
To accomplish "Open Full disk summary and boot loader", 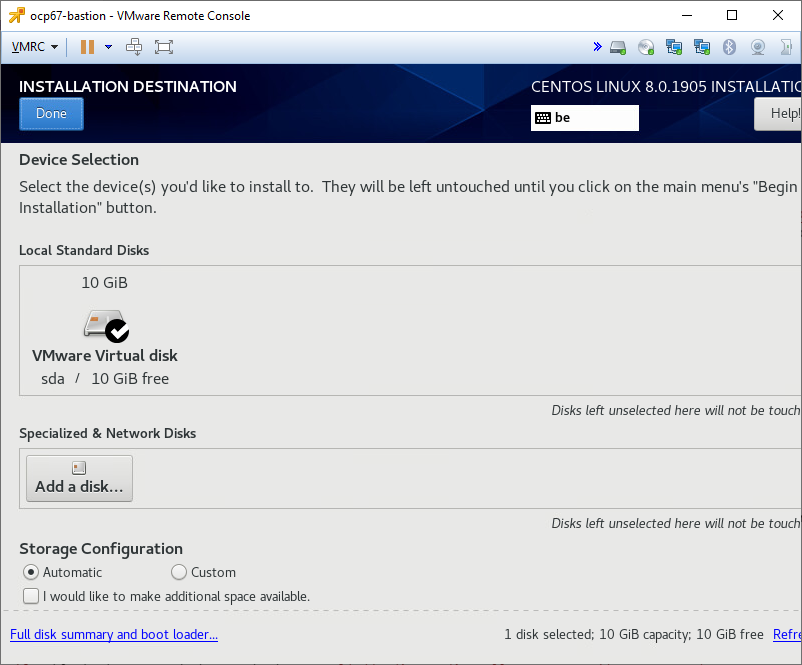I will (x=114, y=634).
